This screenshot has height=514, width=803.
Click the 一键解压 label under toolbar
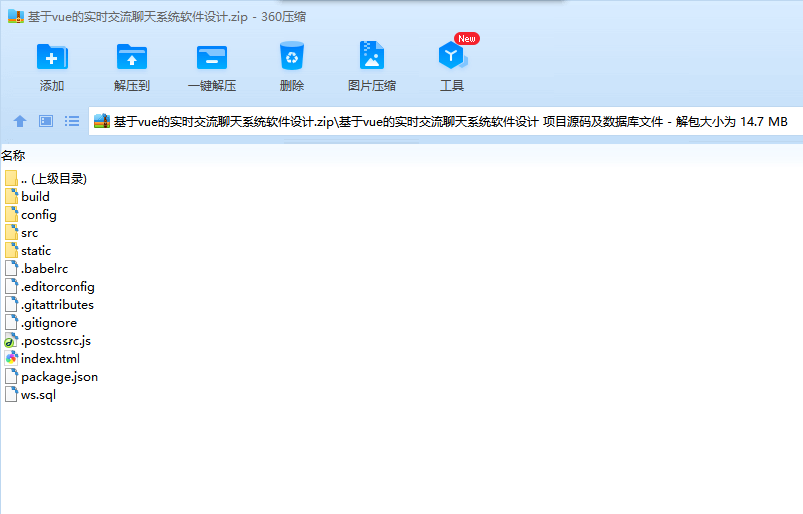pos(212,85)
